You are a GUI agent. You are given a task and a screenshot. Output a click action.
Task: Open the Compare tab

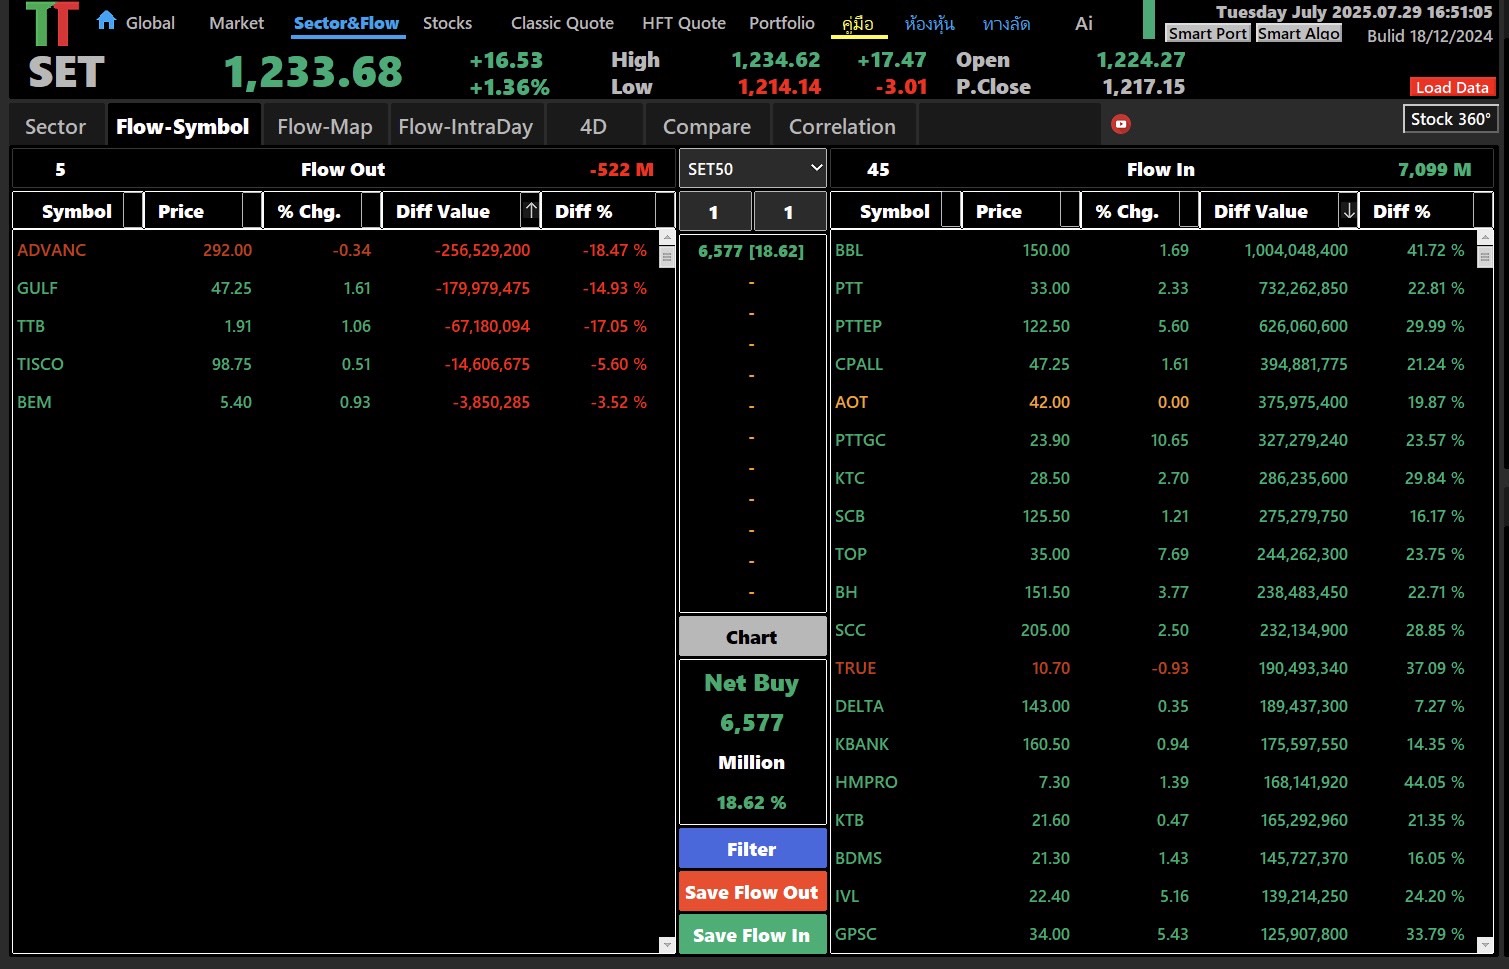(x=707, y=126)
